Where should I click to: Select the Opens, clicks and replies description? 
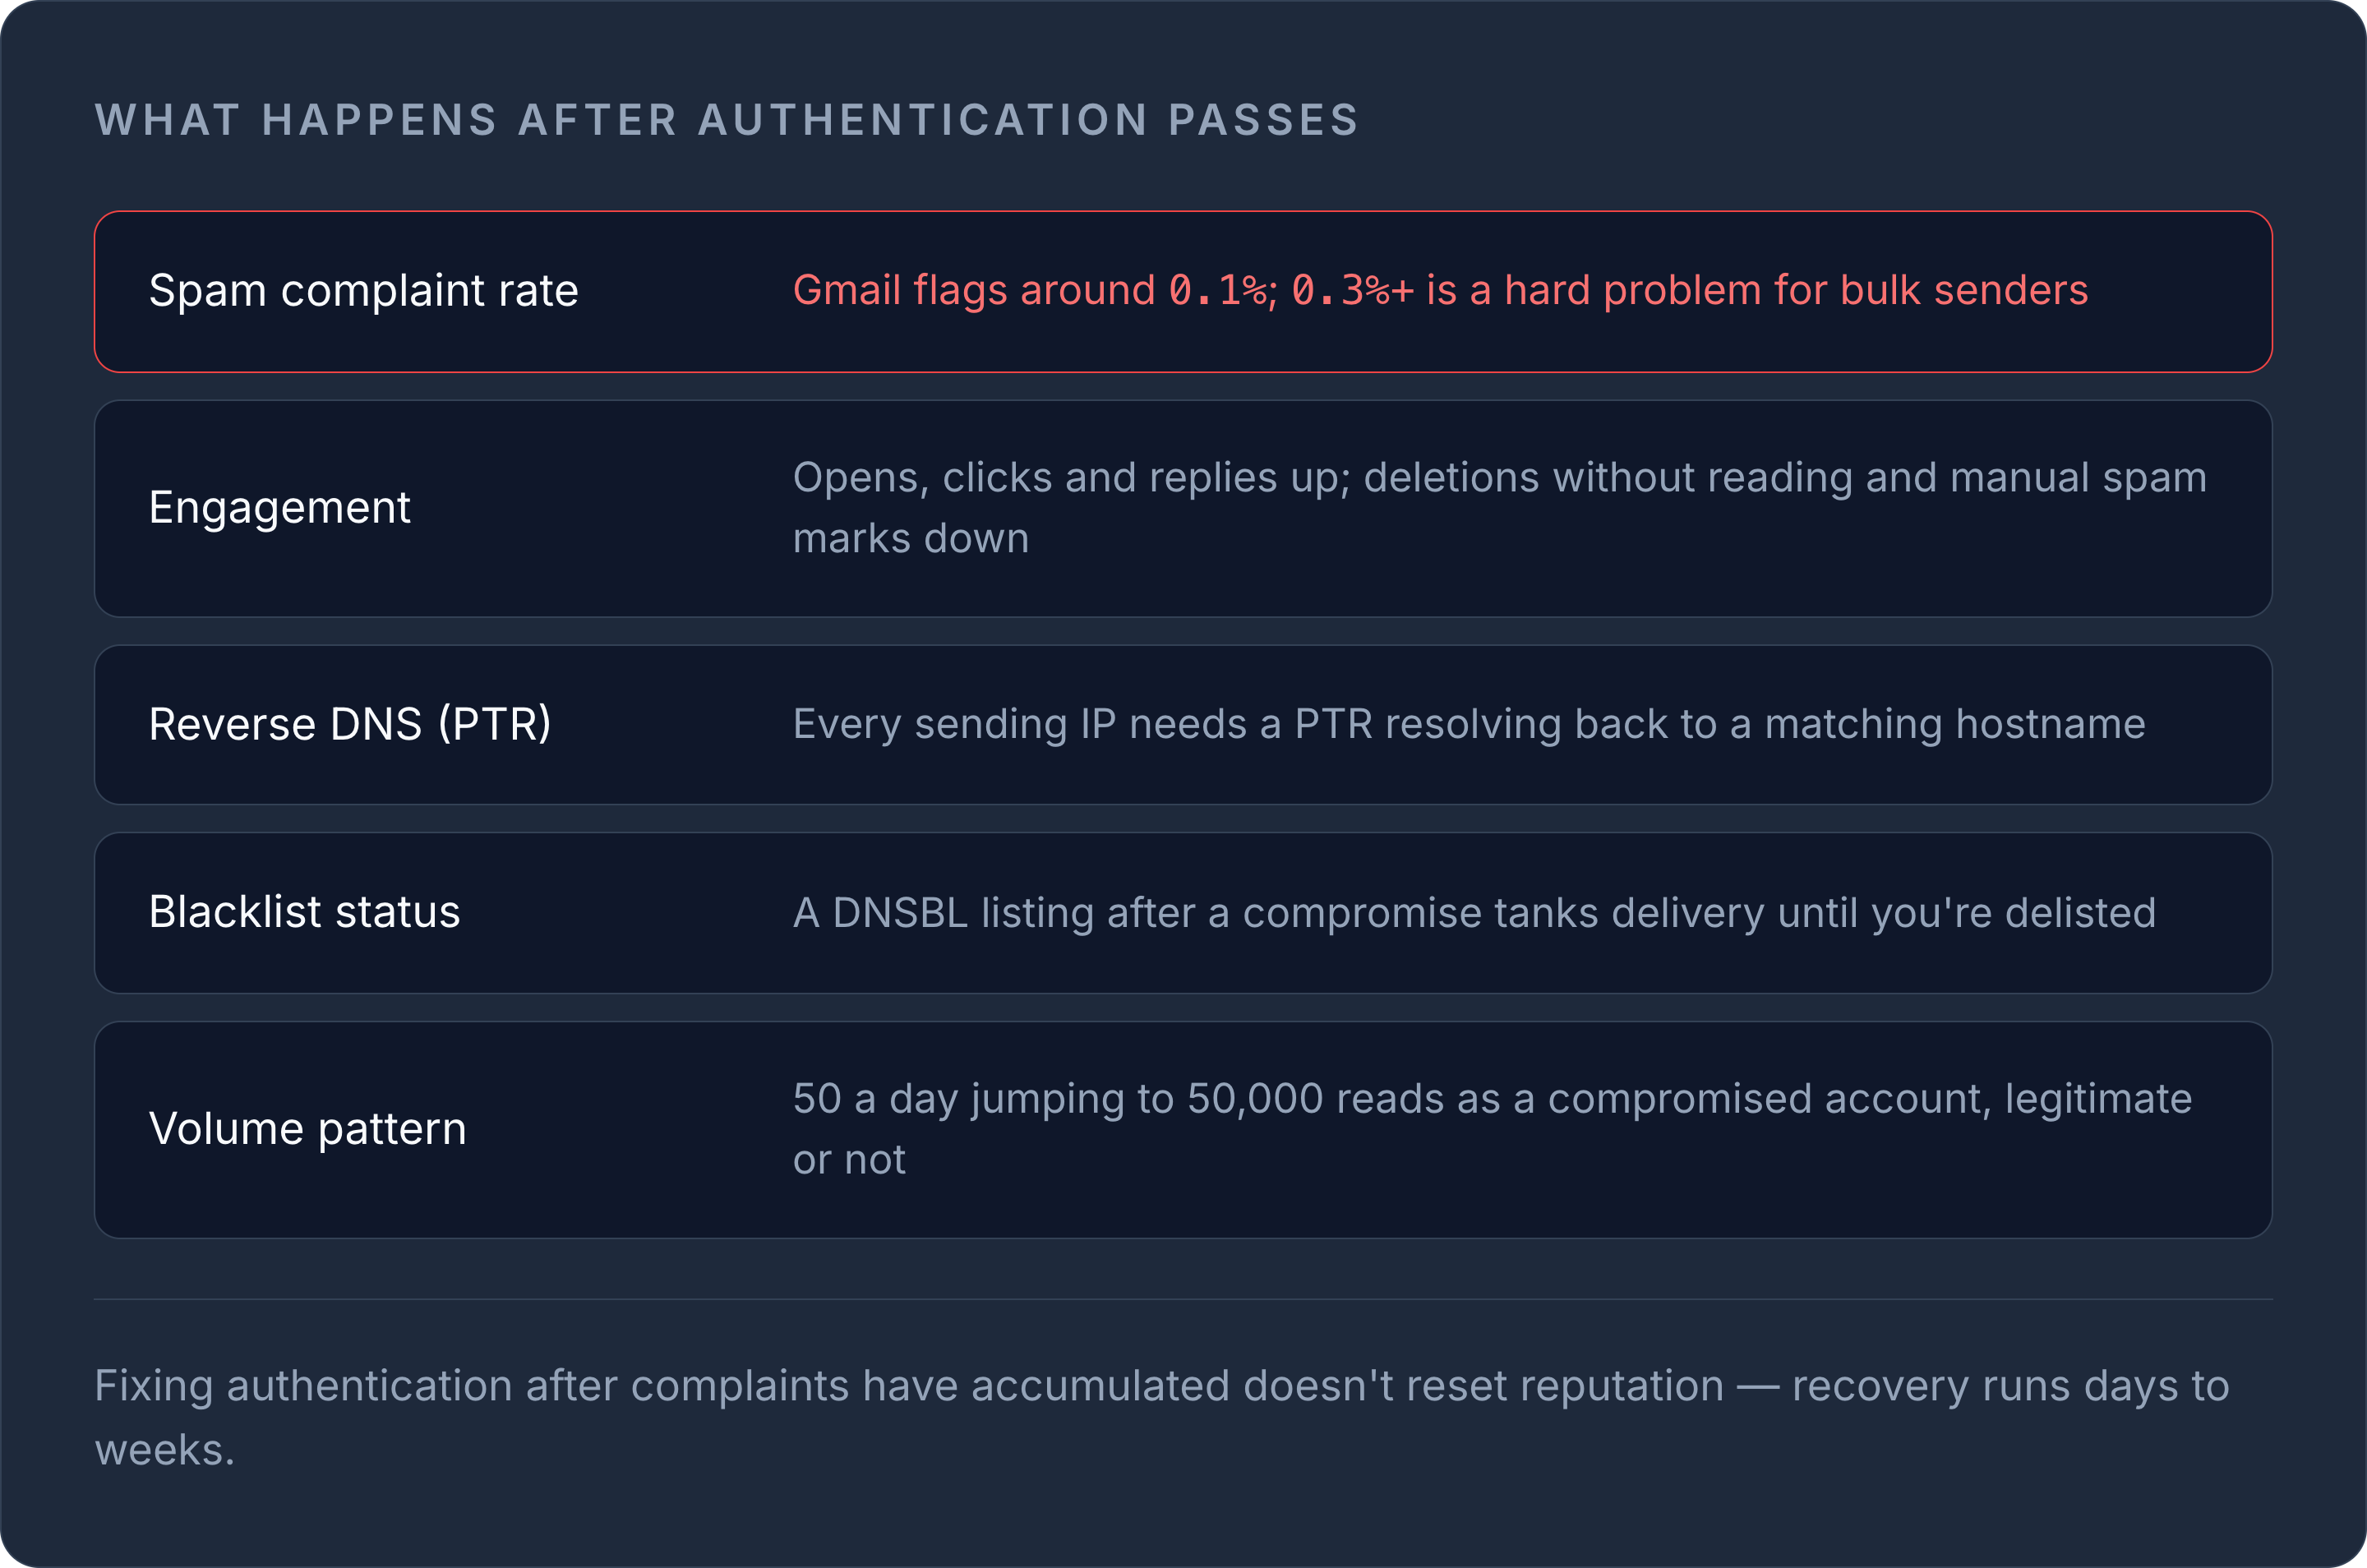pos(1499,508)
